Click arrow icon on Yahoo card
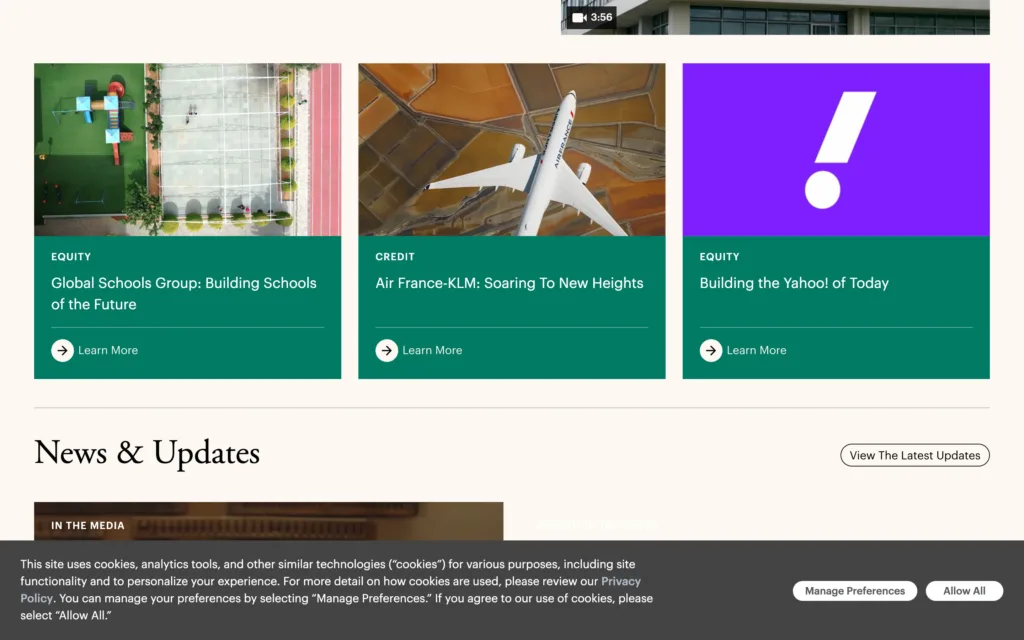1024x640 pixels. point(711,351)
